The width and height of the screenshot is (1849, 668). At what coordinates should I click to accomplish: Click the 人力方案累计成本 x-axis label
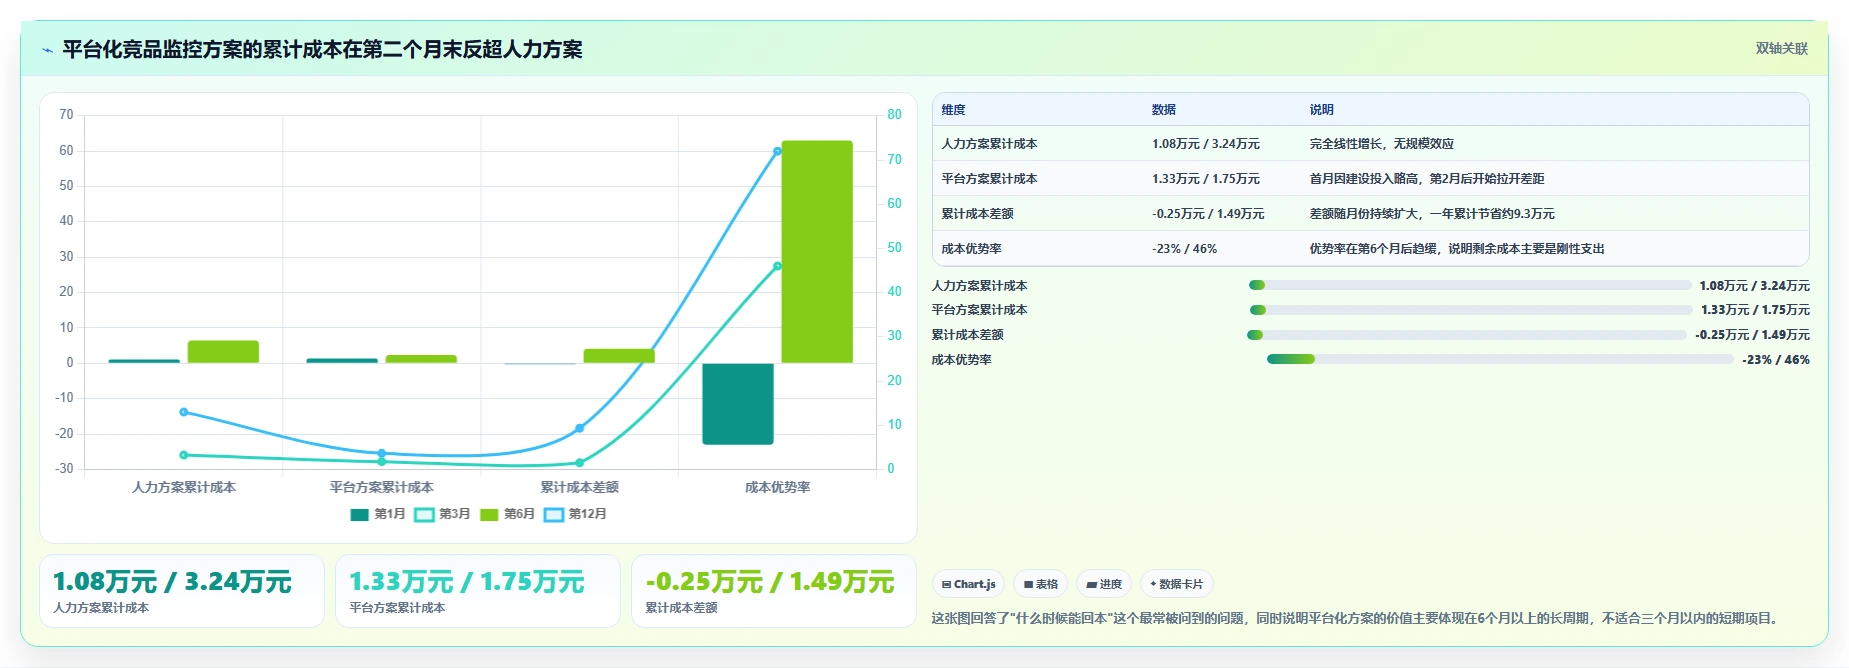click(x=184, y=488)
